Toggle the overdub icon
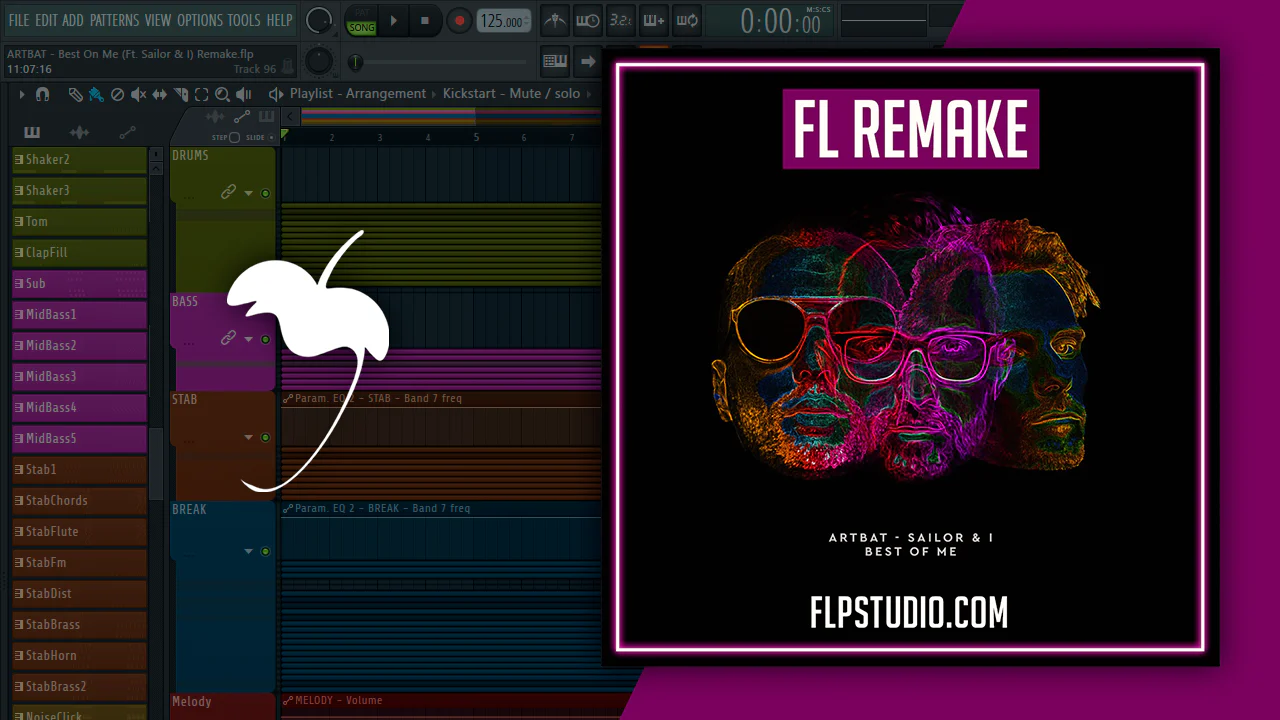 coord(654,20)
